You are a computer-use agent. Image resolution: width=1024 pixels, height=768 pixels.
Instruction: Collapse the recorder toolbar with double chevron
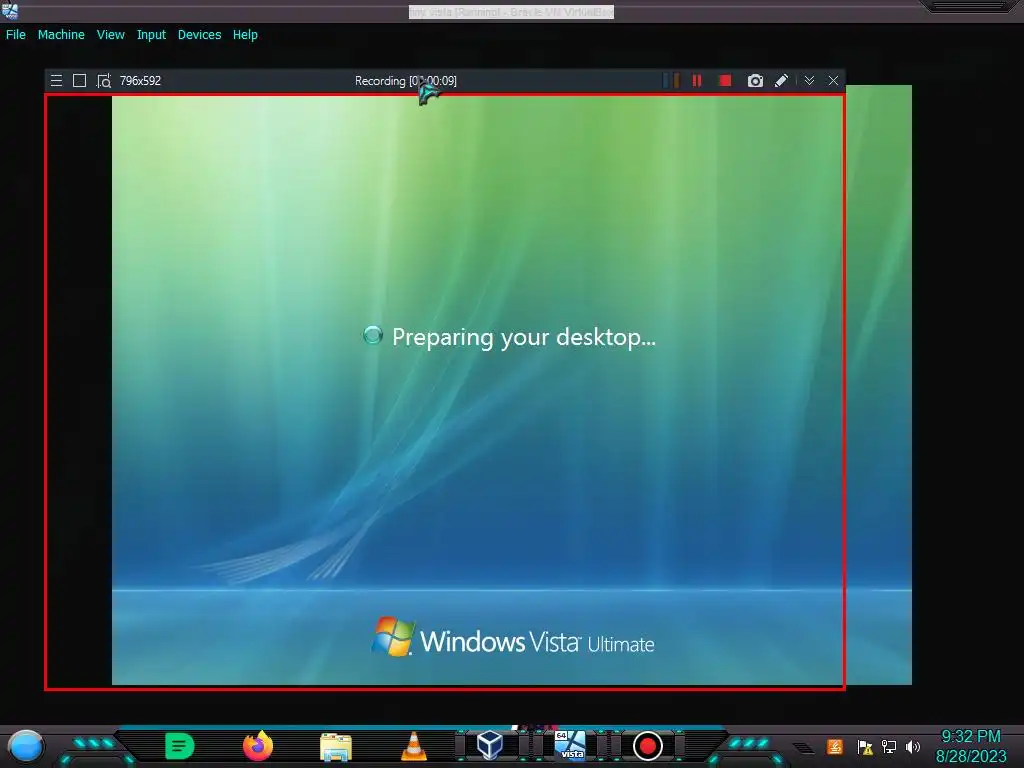(x=809, y=80)
